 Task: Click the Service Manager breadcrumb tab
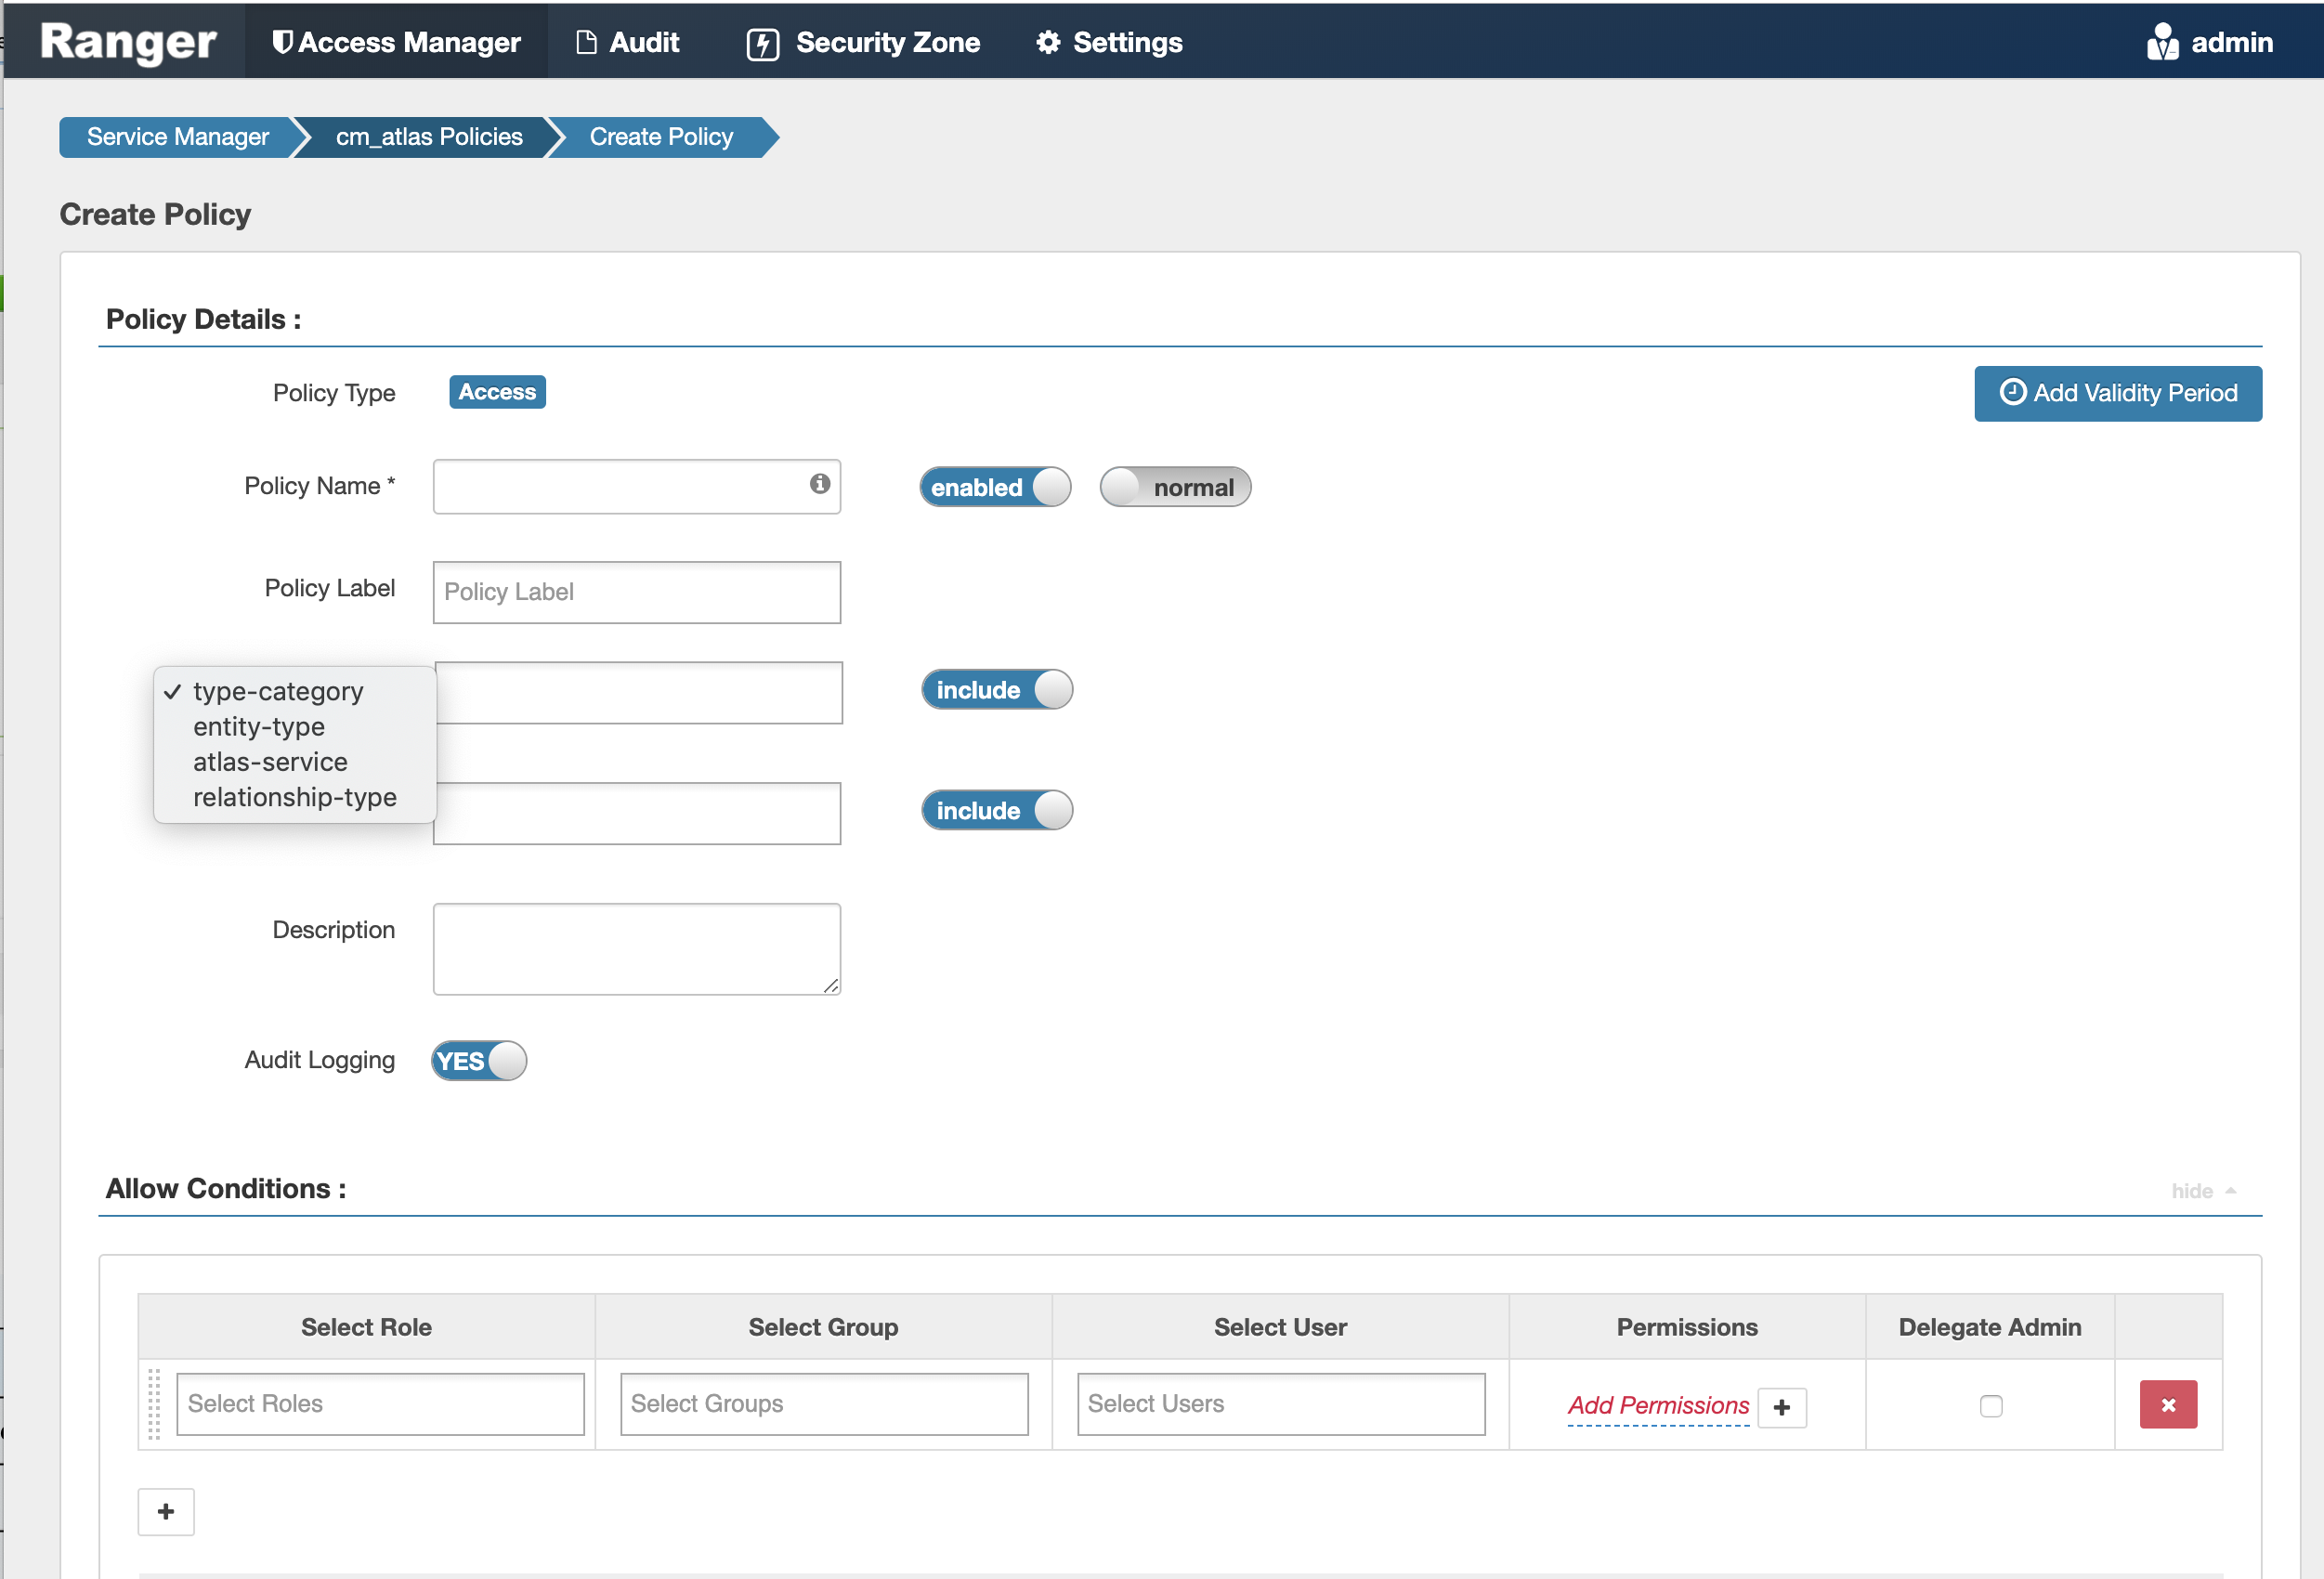point(178,139)
